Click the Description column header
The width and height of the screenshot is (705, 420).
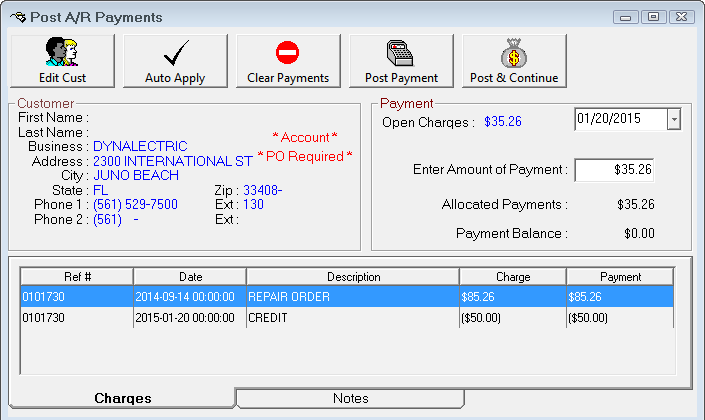pos(352,277)
